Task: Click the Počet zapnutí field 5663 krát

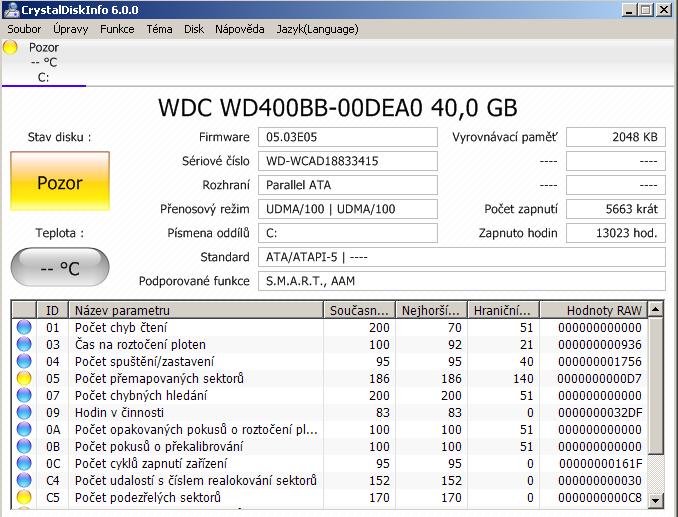Action: coord(616,209)
